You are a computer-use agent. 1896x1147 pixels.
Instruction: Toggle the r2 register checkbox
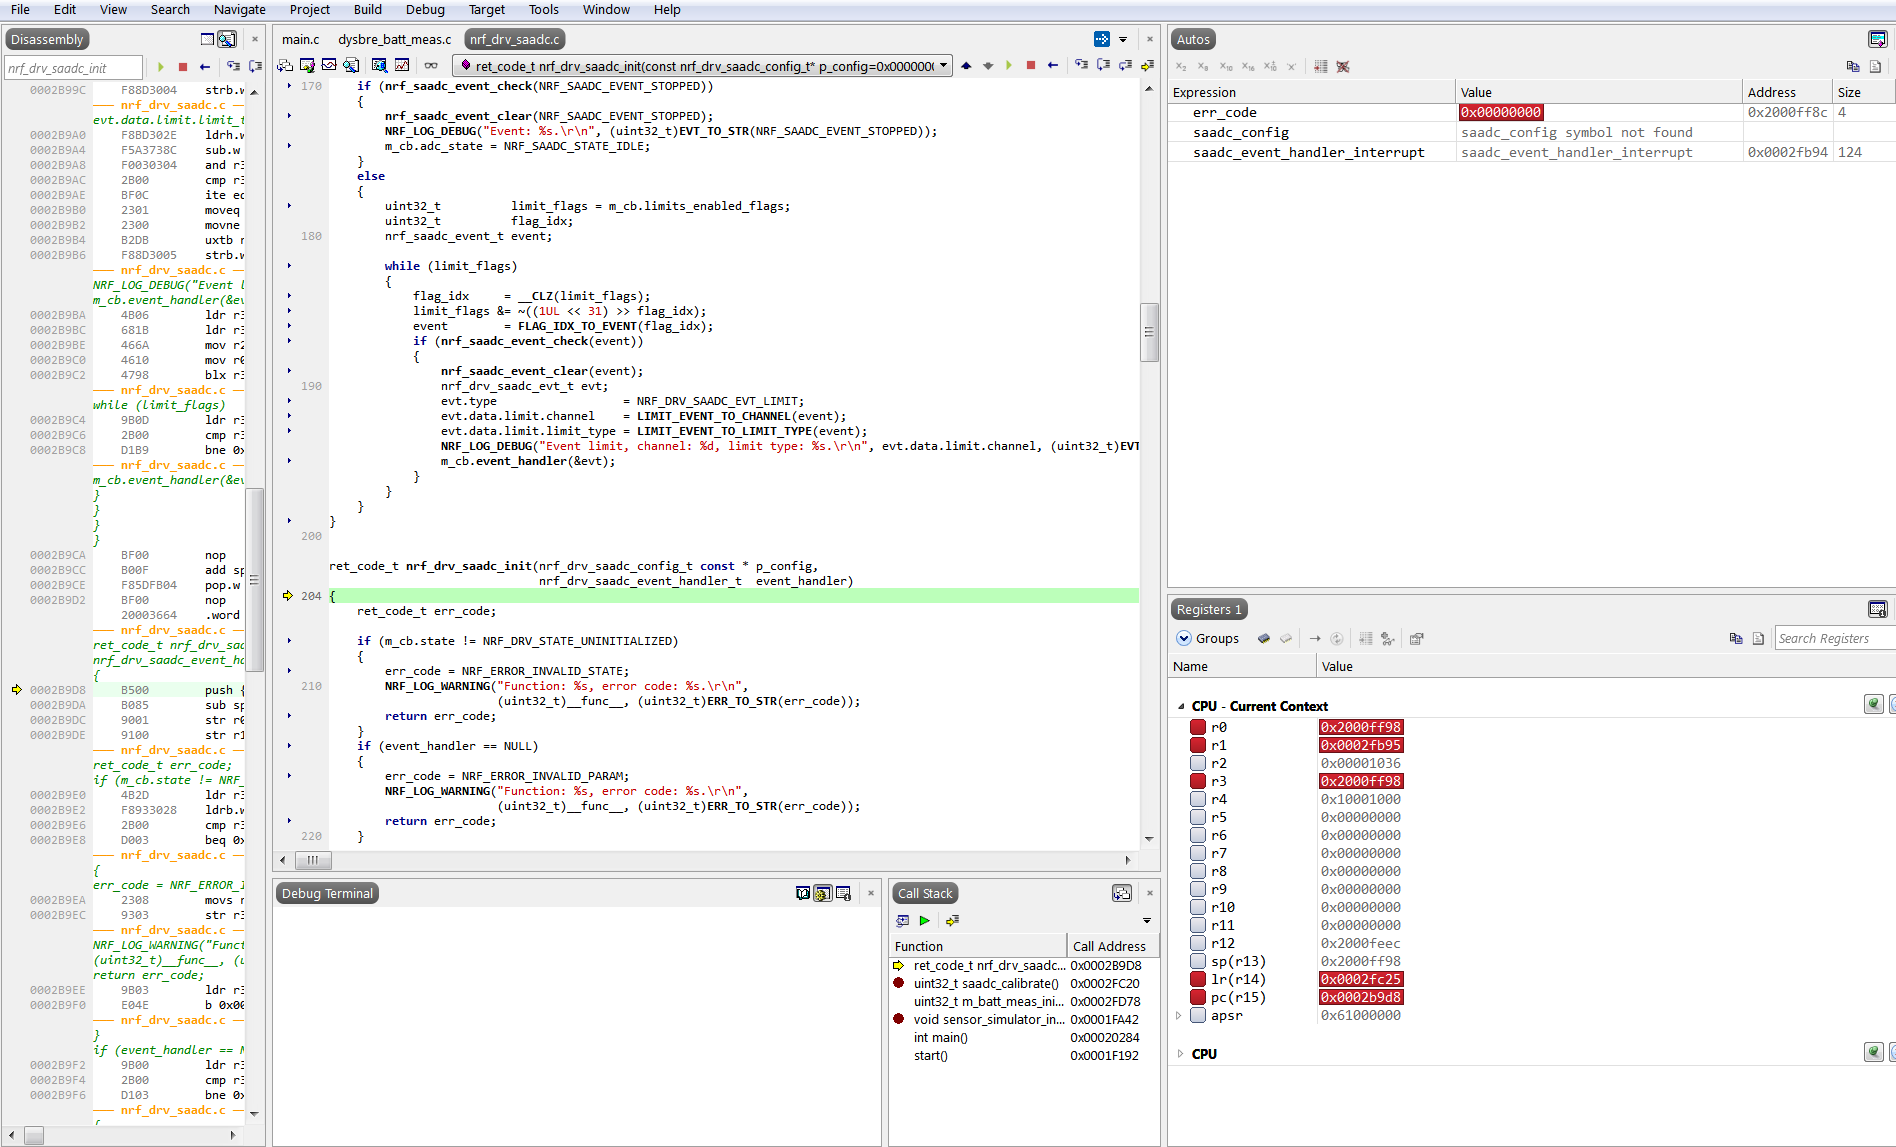click(x=1198, y=763)
